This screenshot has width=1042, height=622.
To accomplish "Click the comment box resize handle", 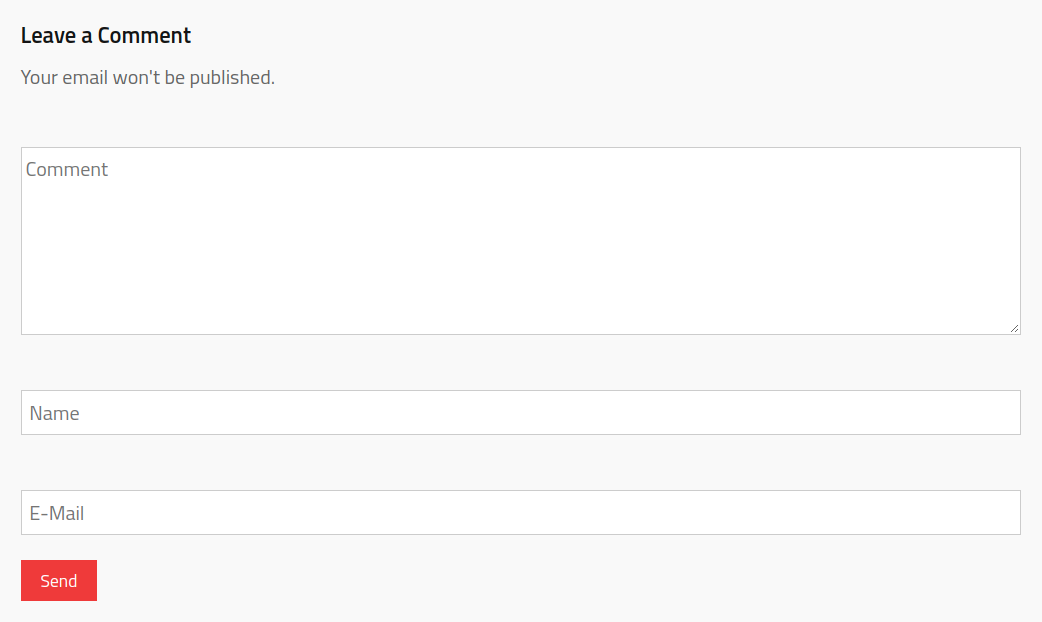I will tap(1014, 328).
